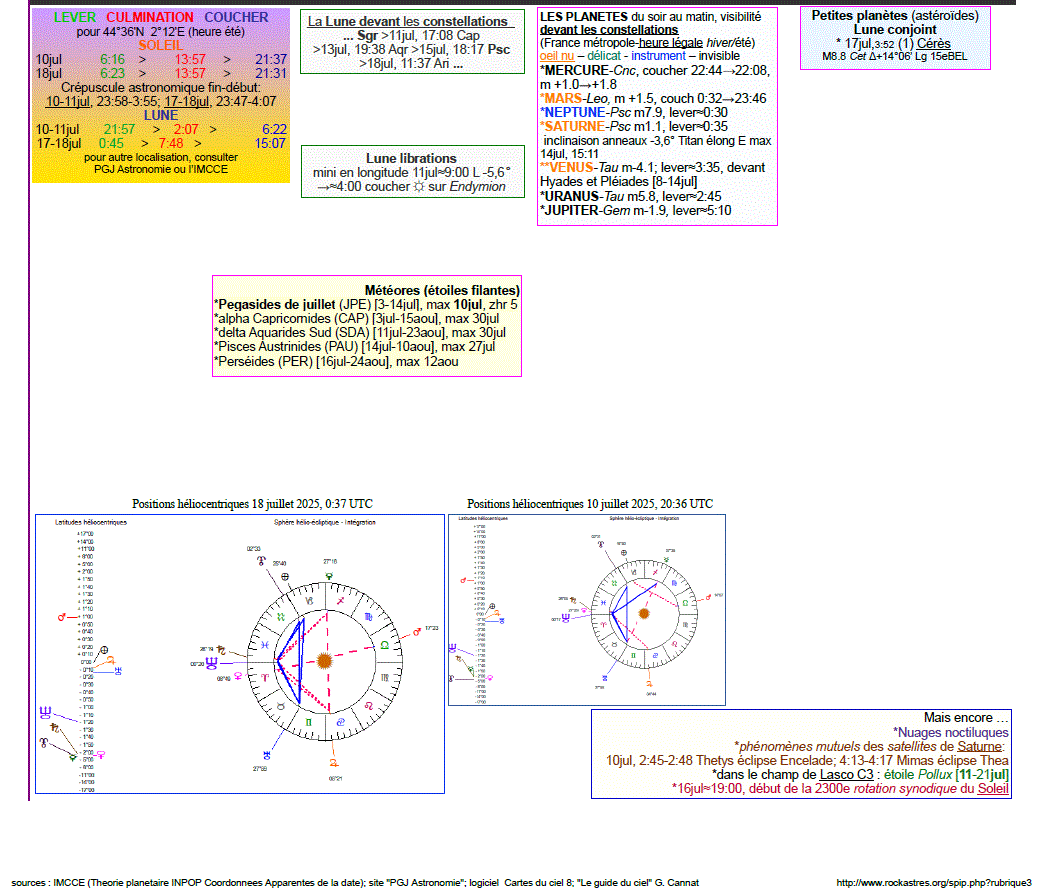Open the 18 juillet heliocentric positions chart
The image size is (1039, 896).
pos(240,653)
